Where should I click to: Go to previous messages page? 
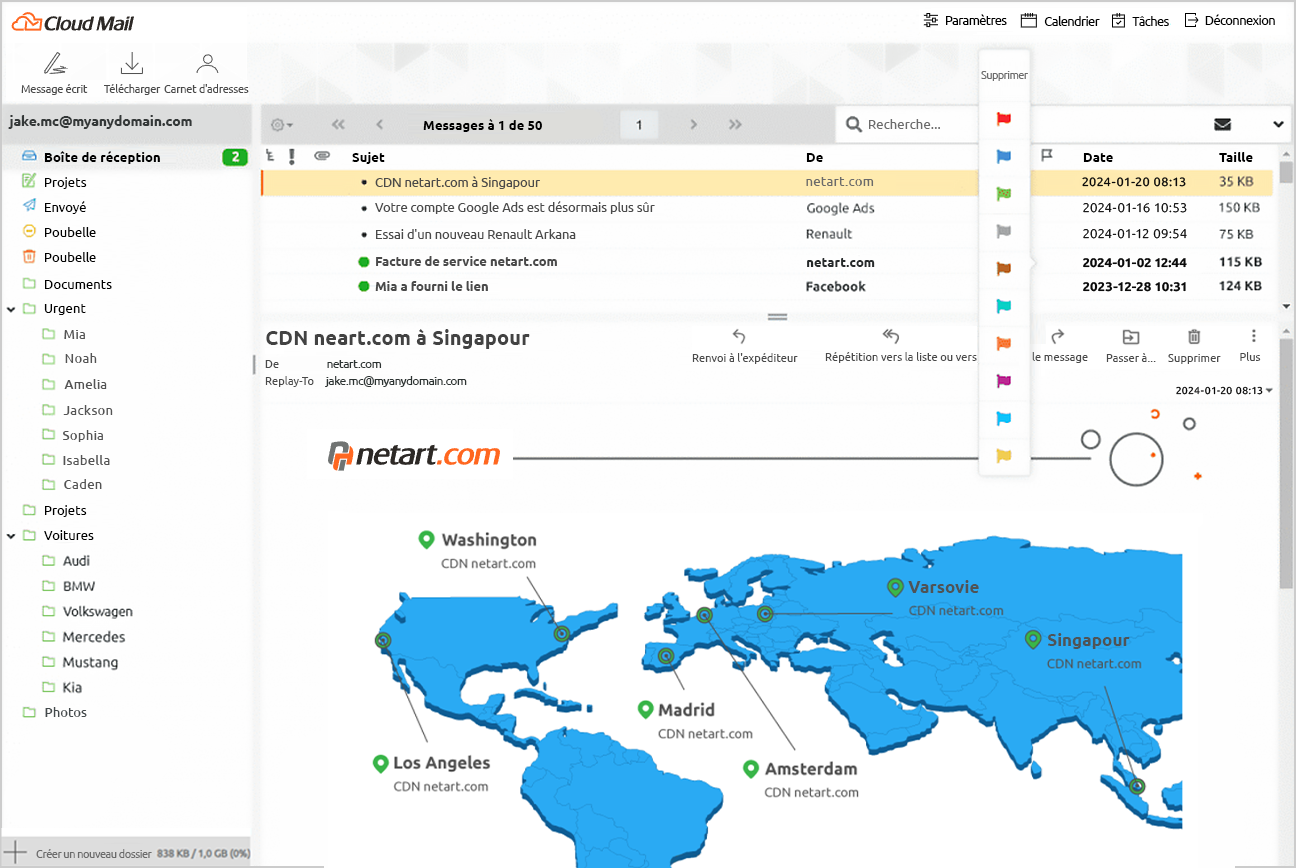(380, 125)
